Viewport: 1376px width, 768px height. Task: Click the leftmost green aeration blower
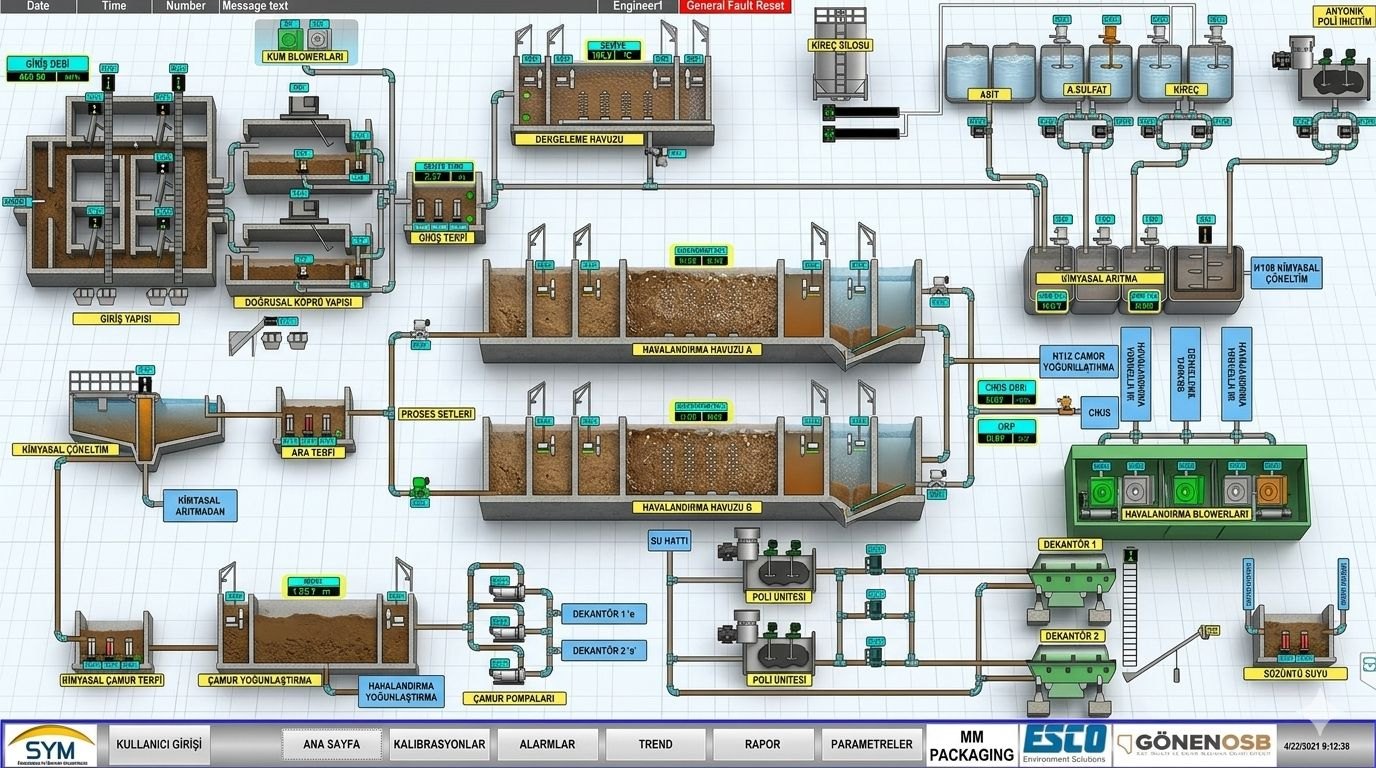tap(1101, 492)
